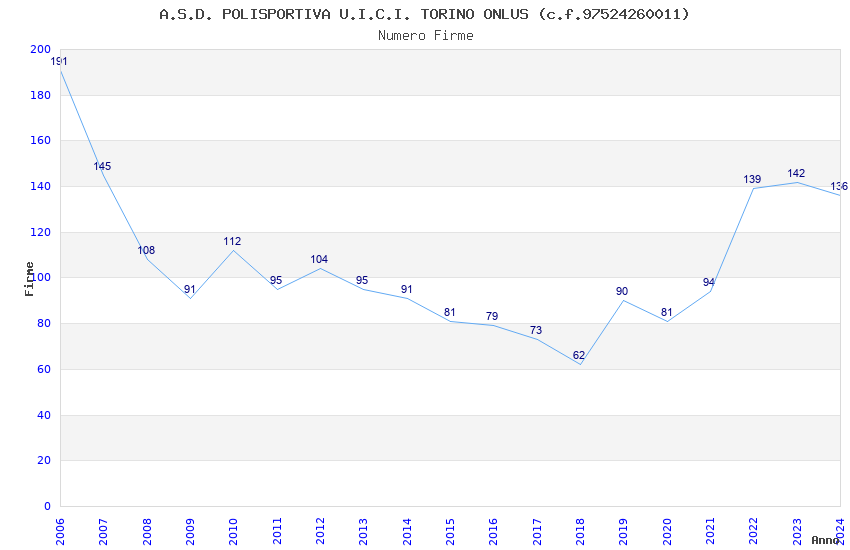This screenshot has width=850, height=550.
Task: Click the data label 91 for 2009
Action: pyautogui.click(x=189, y=289)
